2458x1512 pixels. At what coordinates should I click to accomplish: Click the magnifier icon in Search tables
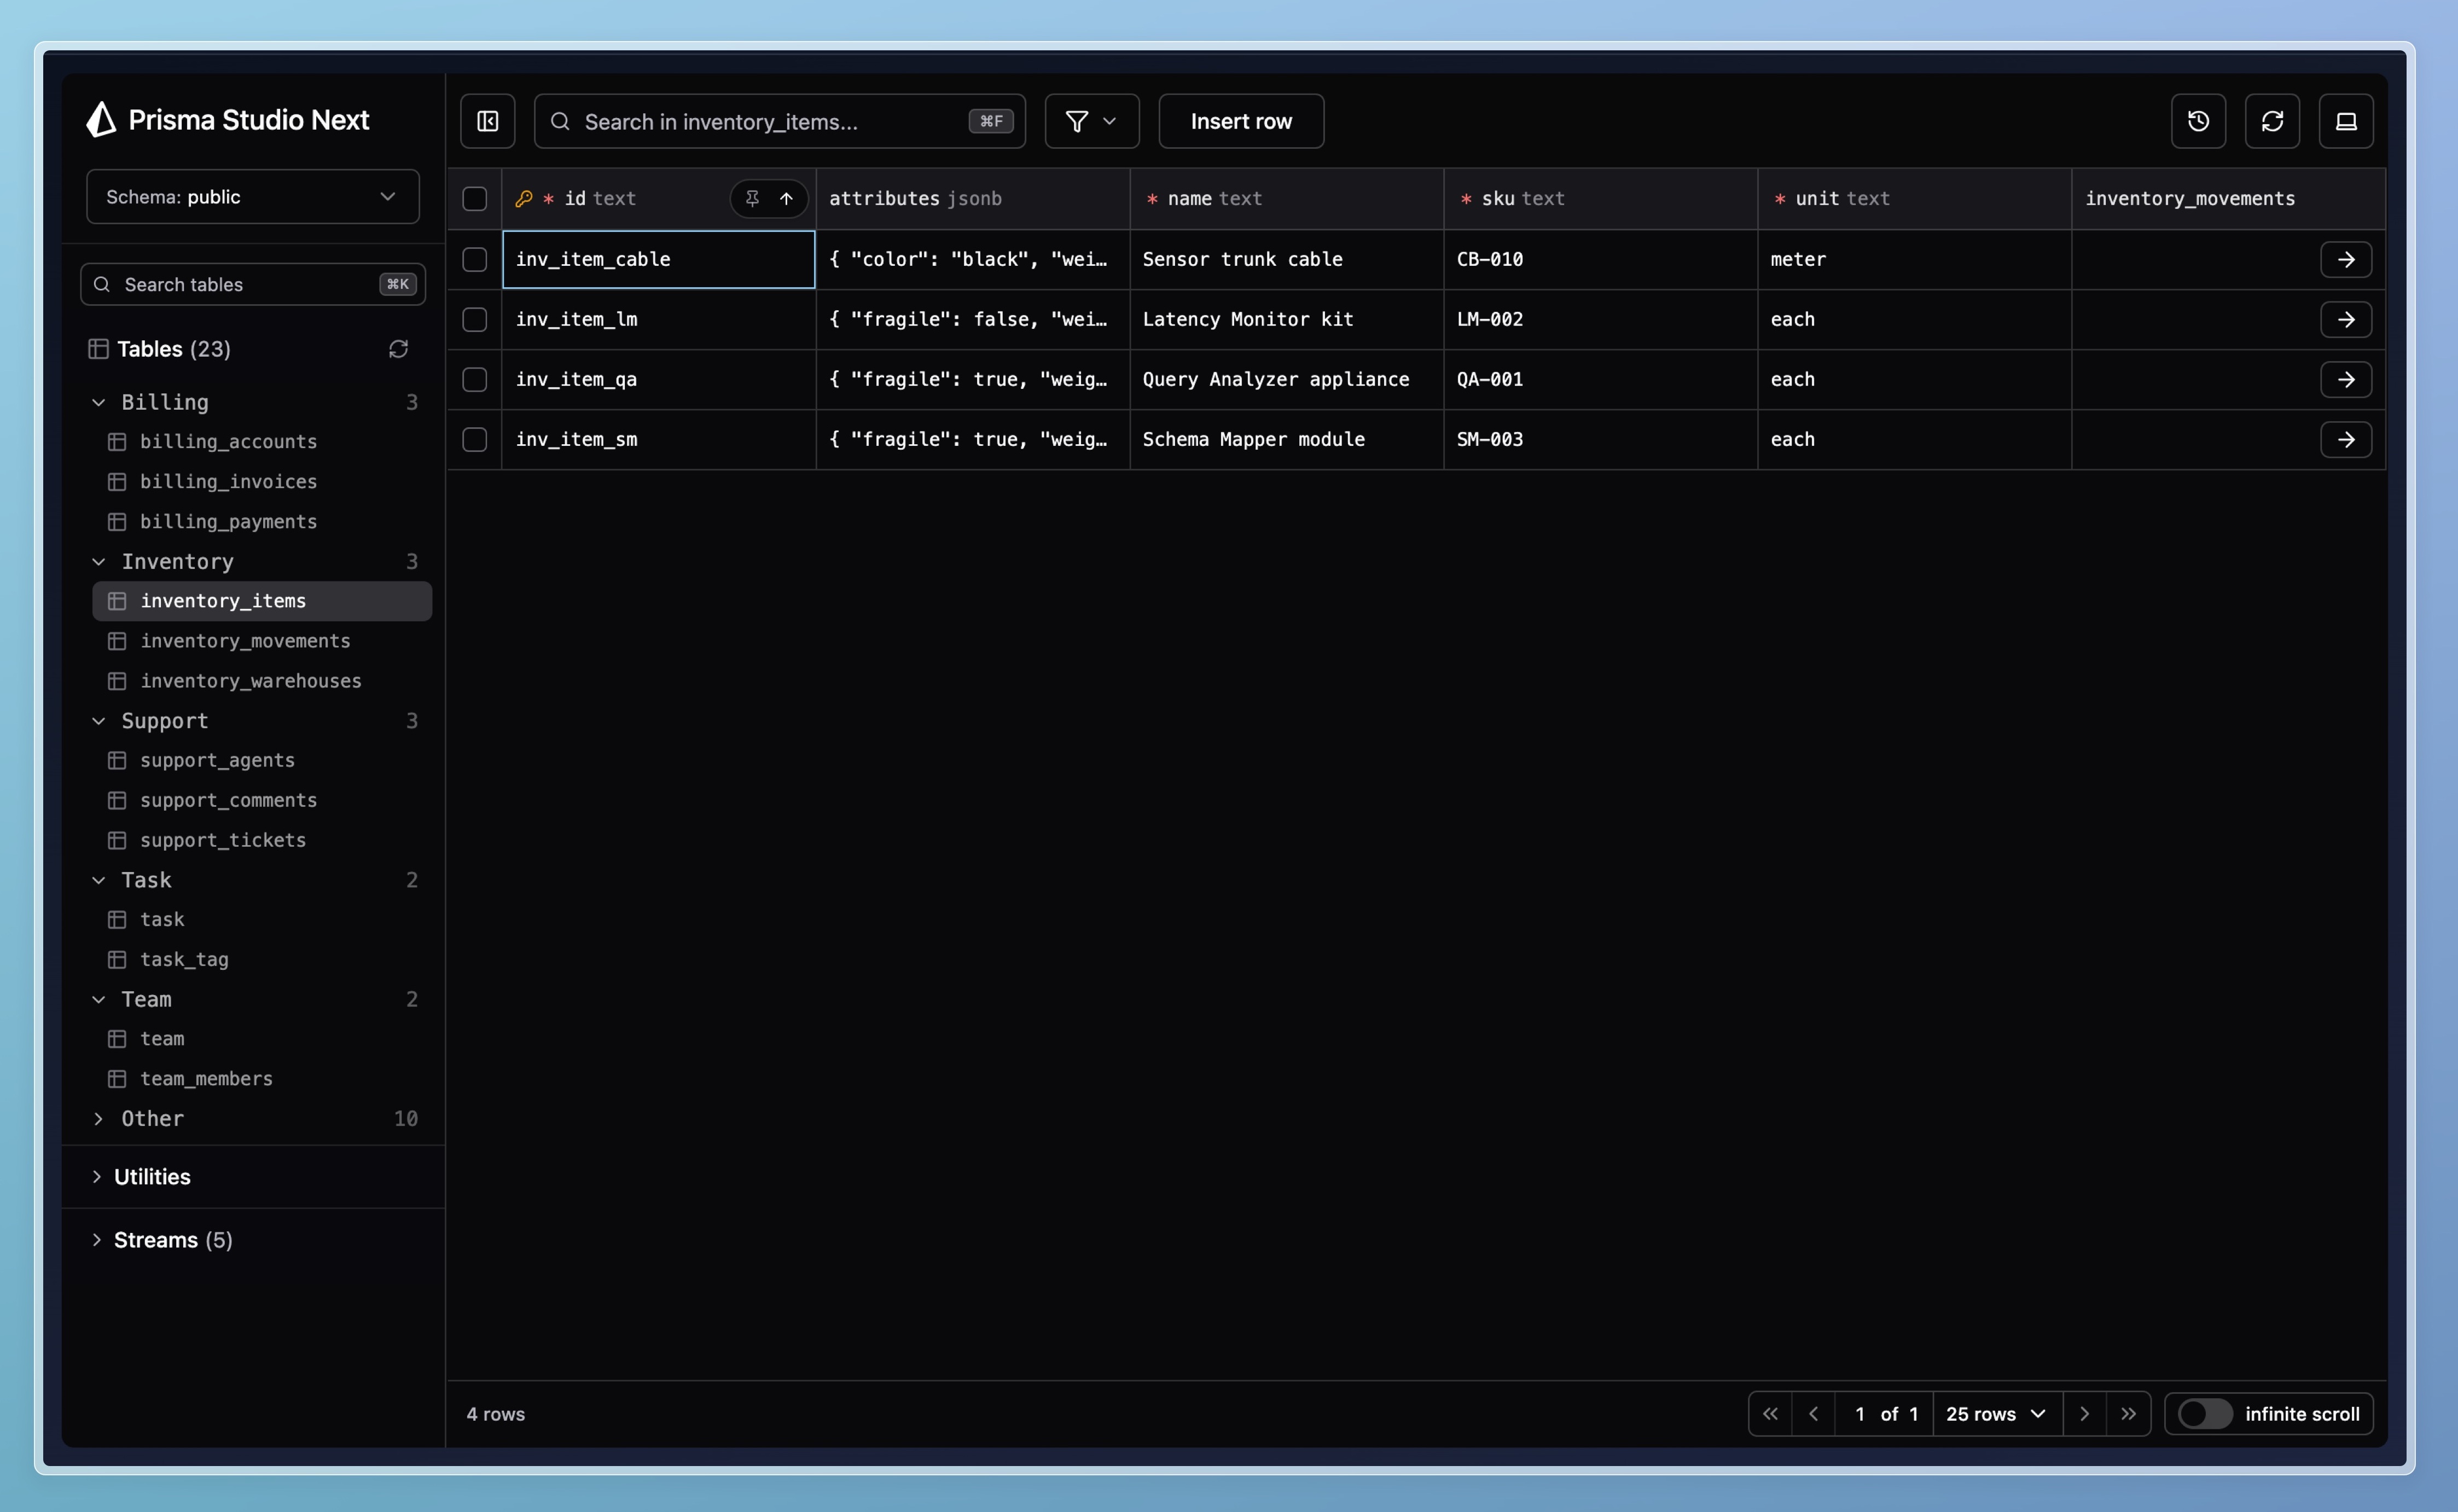coord(102,284)
